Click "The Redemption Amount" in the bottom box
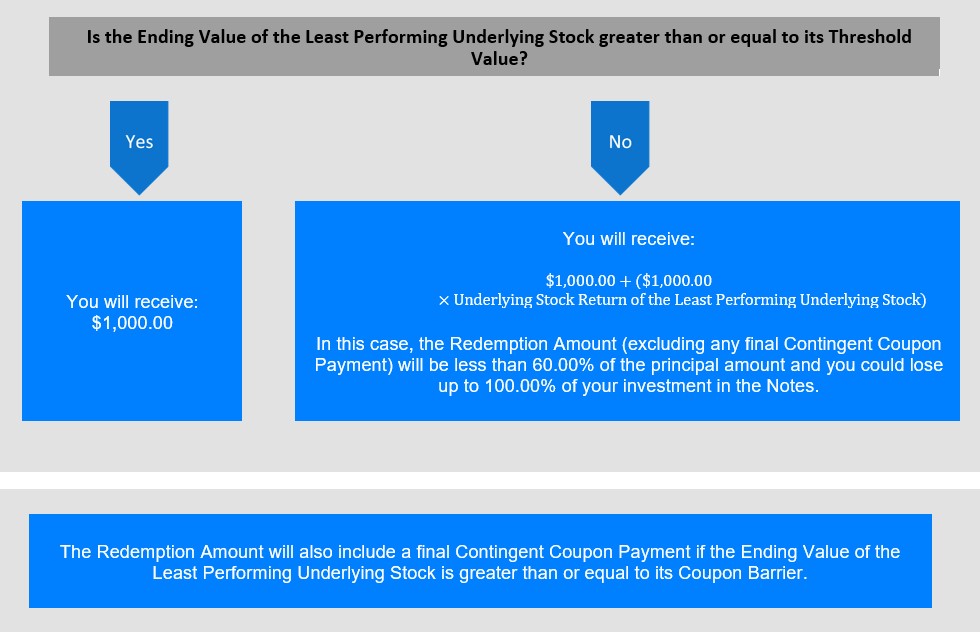This screenshot has width=980, height=632. 146,552
